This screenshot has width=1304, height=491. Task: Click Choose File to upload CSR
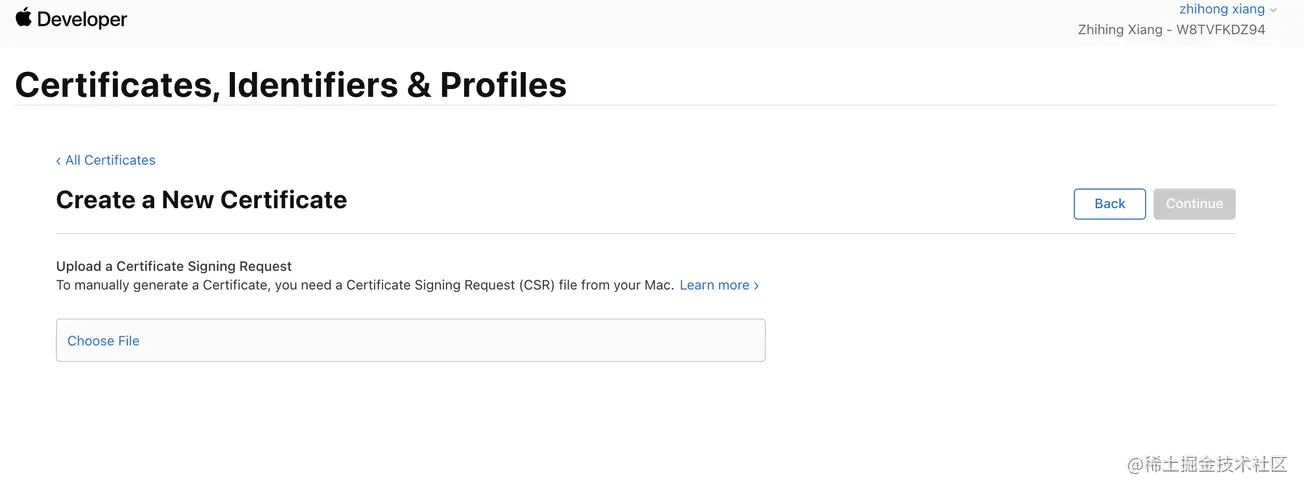pos(103,341)
